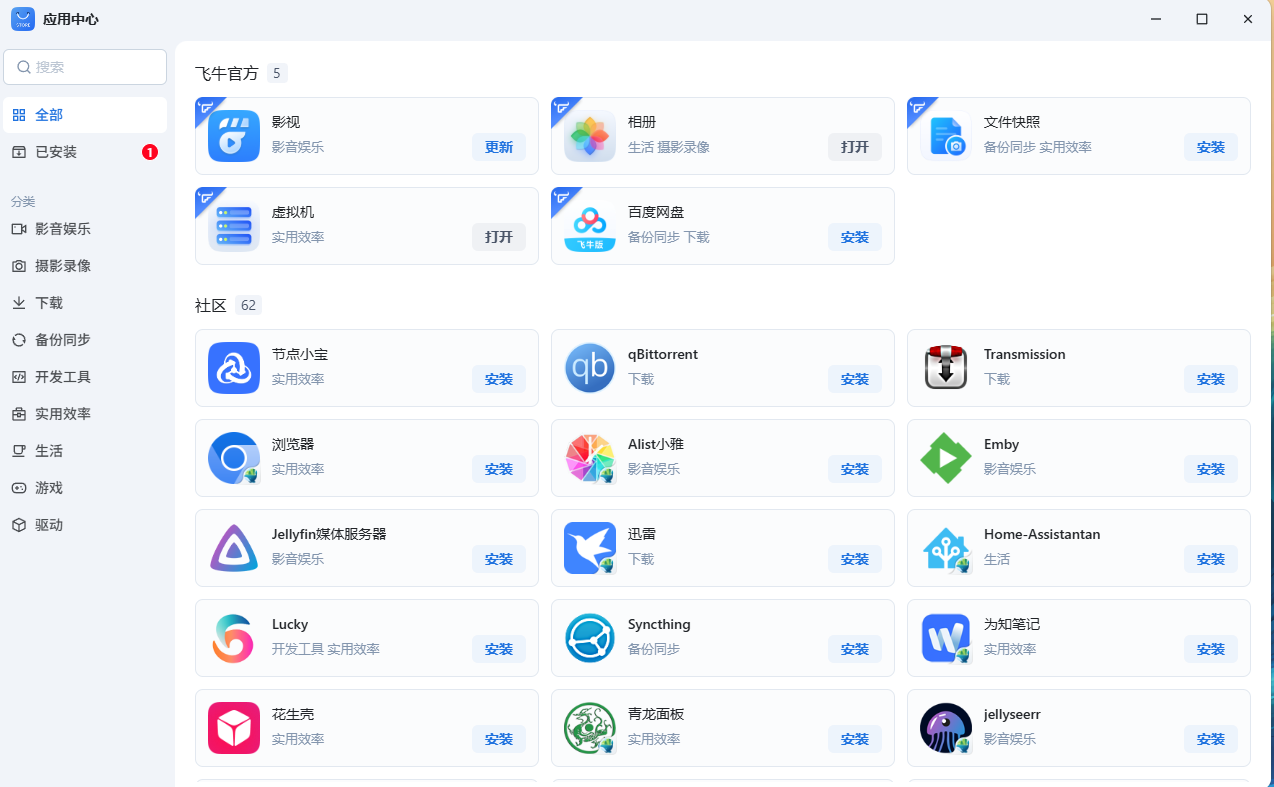Filter by 备份同步 category
This screenshot has height=787, width=1274.
[x=85, y=340]
